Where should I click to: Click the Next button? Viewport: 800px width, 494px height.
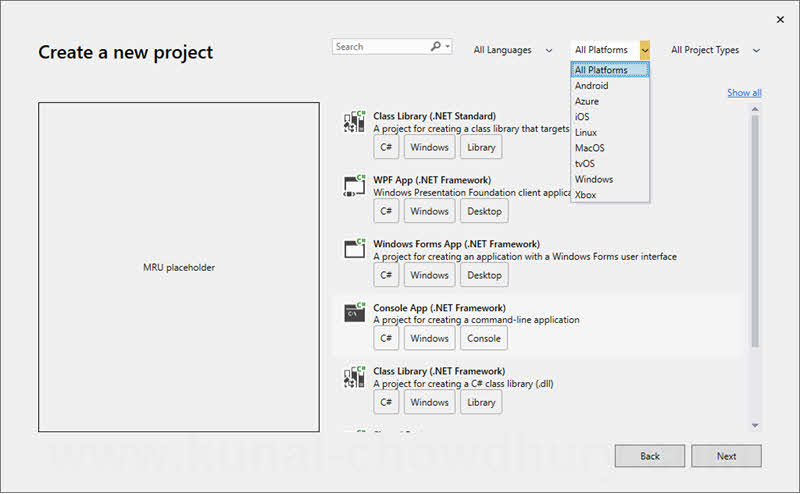pos(726,456)
